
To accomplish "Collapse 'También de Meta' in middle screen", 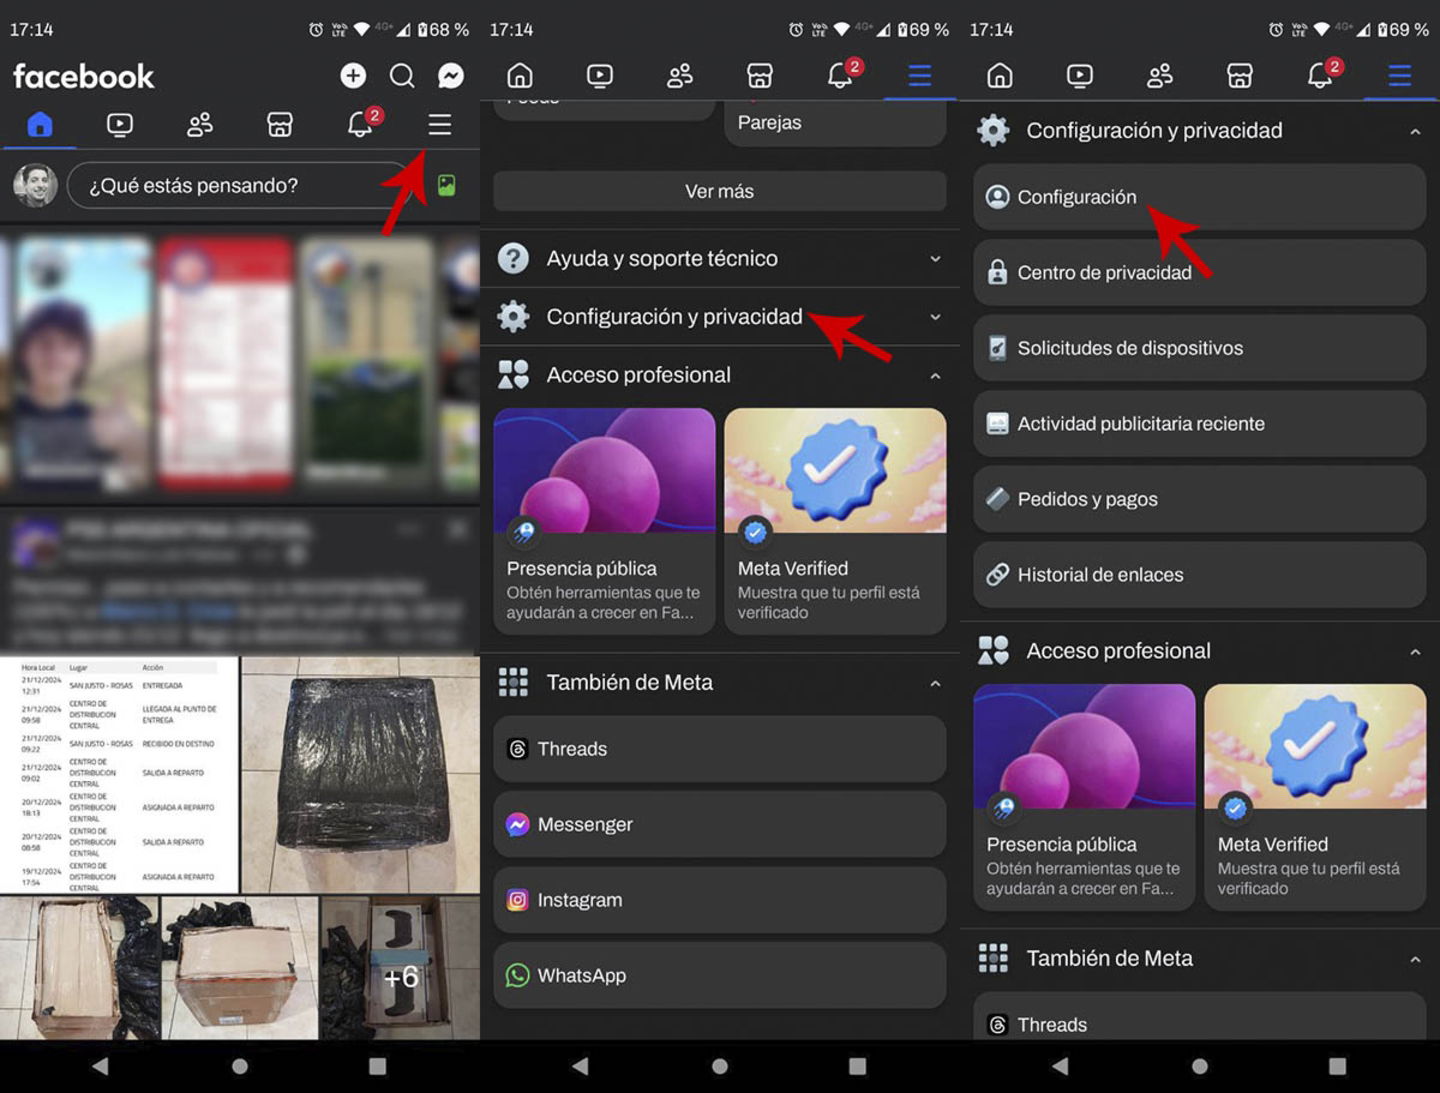I will point(935,684).
